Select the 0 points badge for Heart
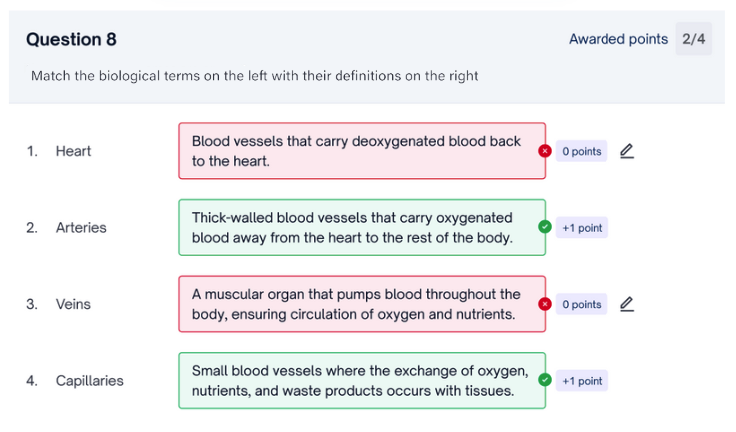 582,151
